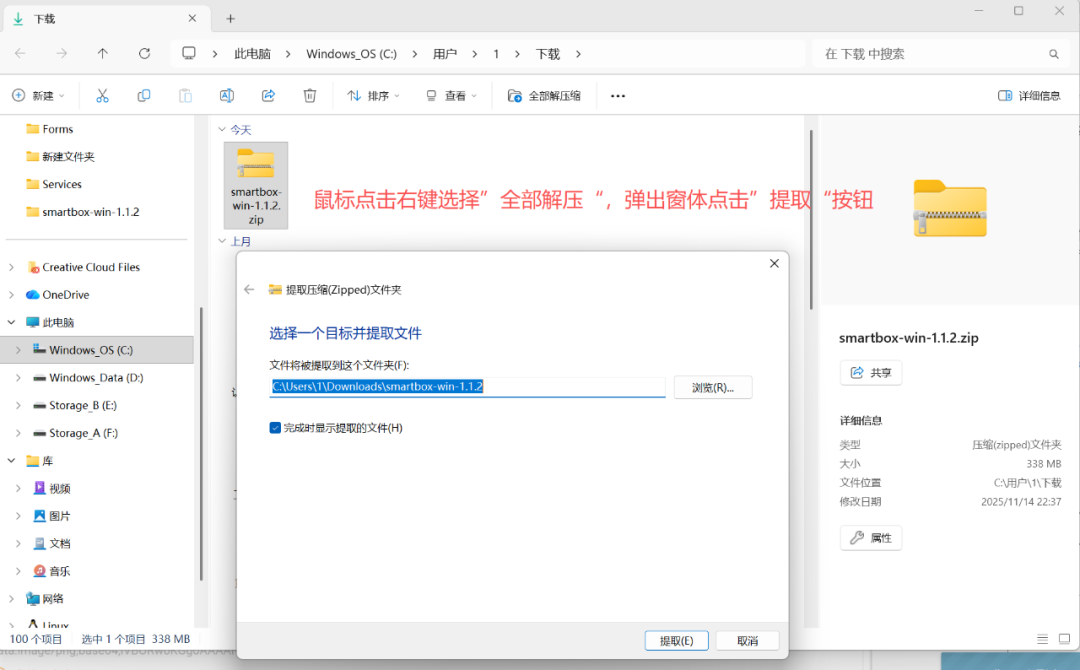This screenshot has width=1080, height=670.
Task: Open the three-dot more options menu
Action: point(618,96)
